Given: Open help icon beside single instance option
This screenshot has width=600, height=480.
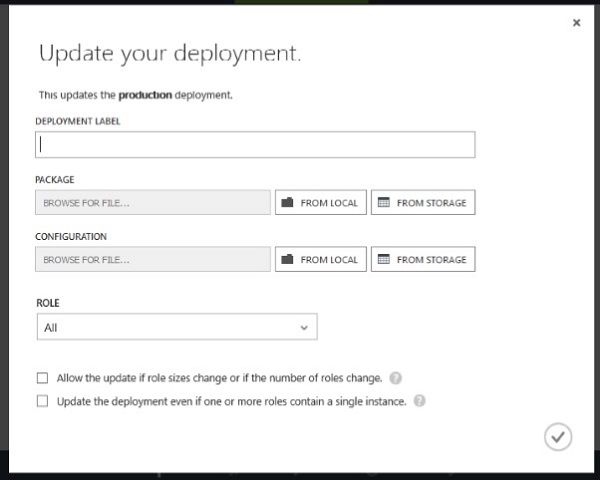Looking at the screenshot, I should coord(419,401).
